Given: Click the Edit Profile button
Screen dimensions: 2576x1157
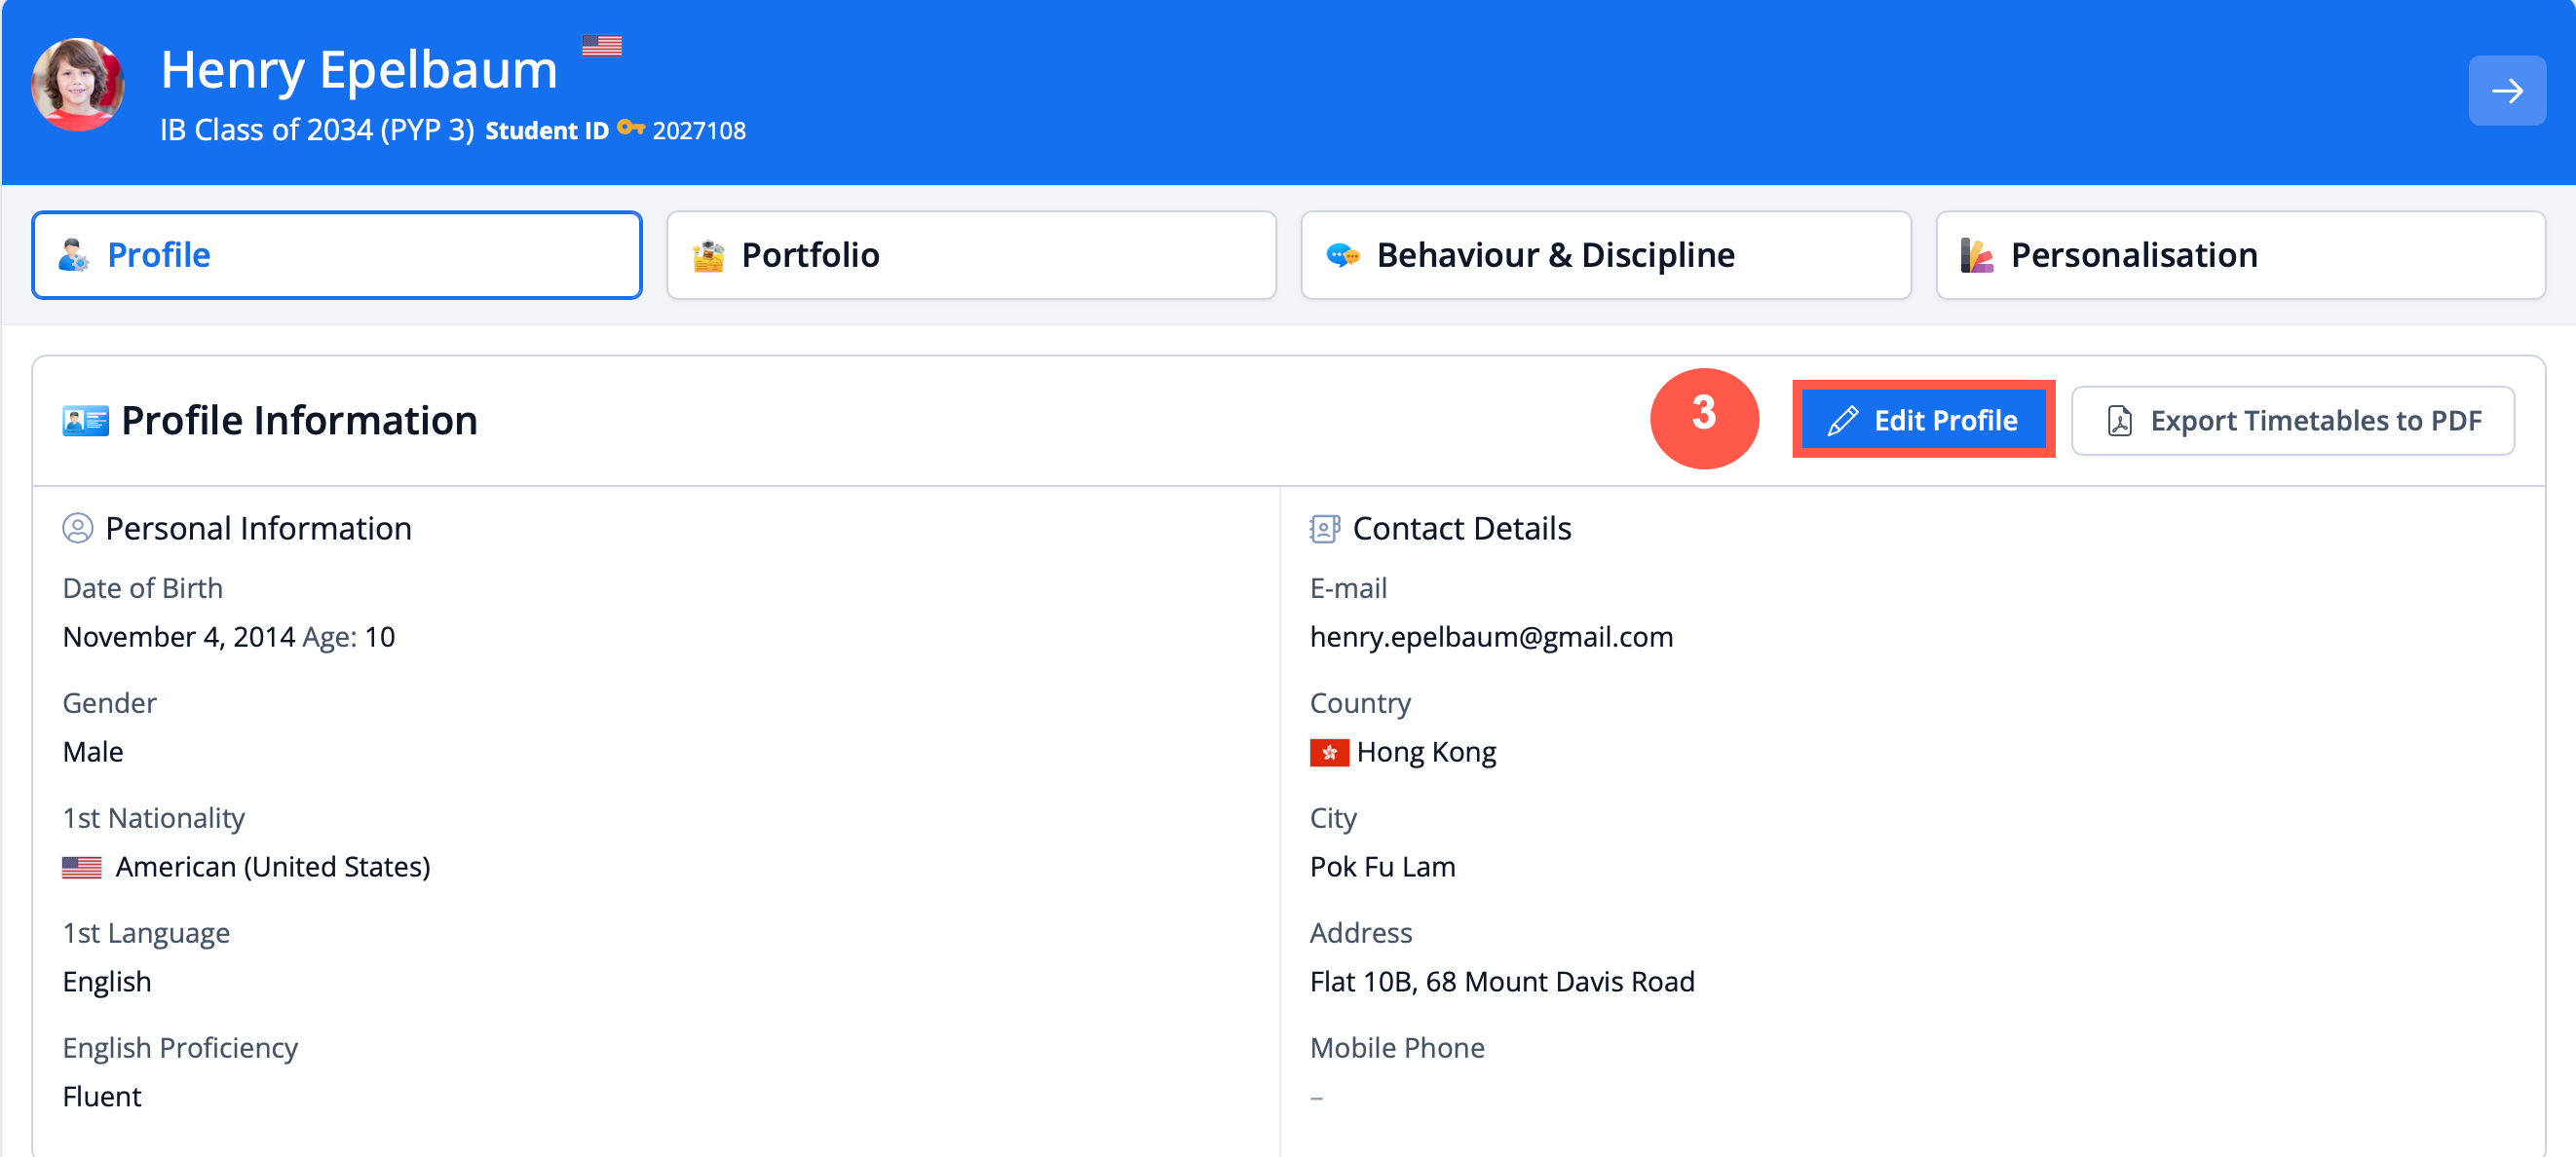Looking at the screenshot, I should point(1922,420).
